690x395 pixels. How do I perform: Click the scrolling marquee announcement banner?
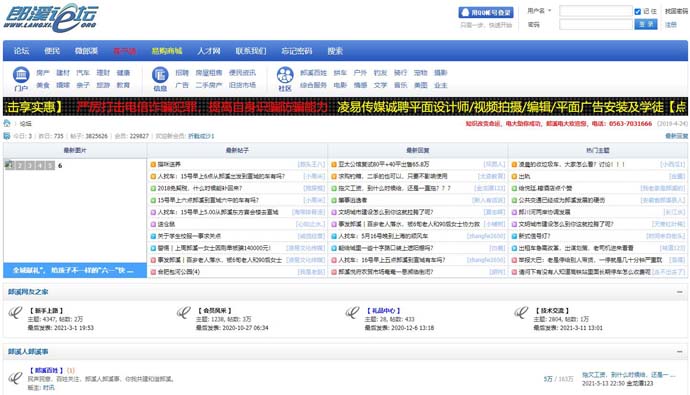[345, 106]
